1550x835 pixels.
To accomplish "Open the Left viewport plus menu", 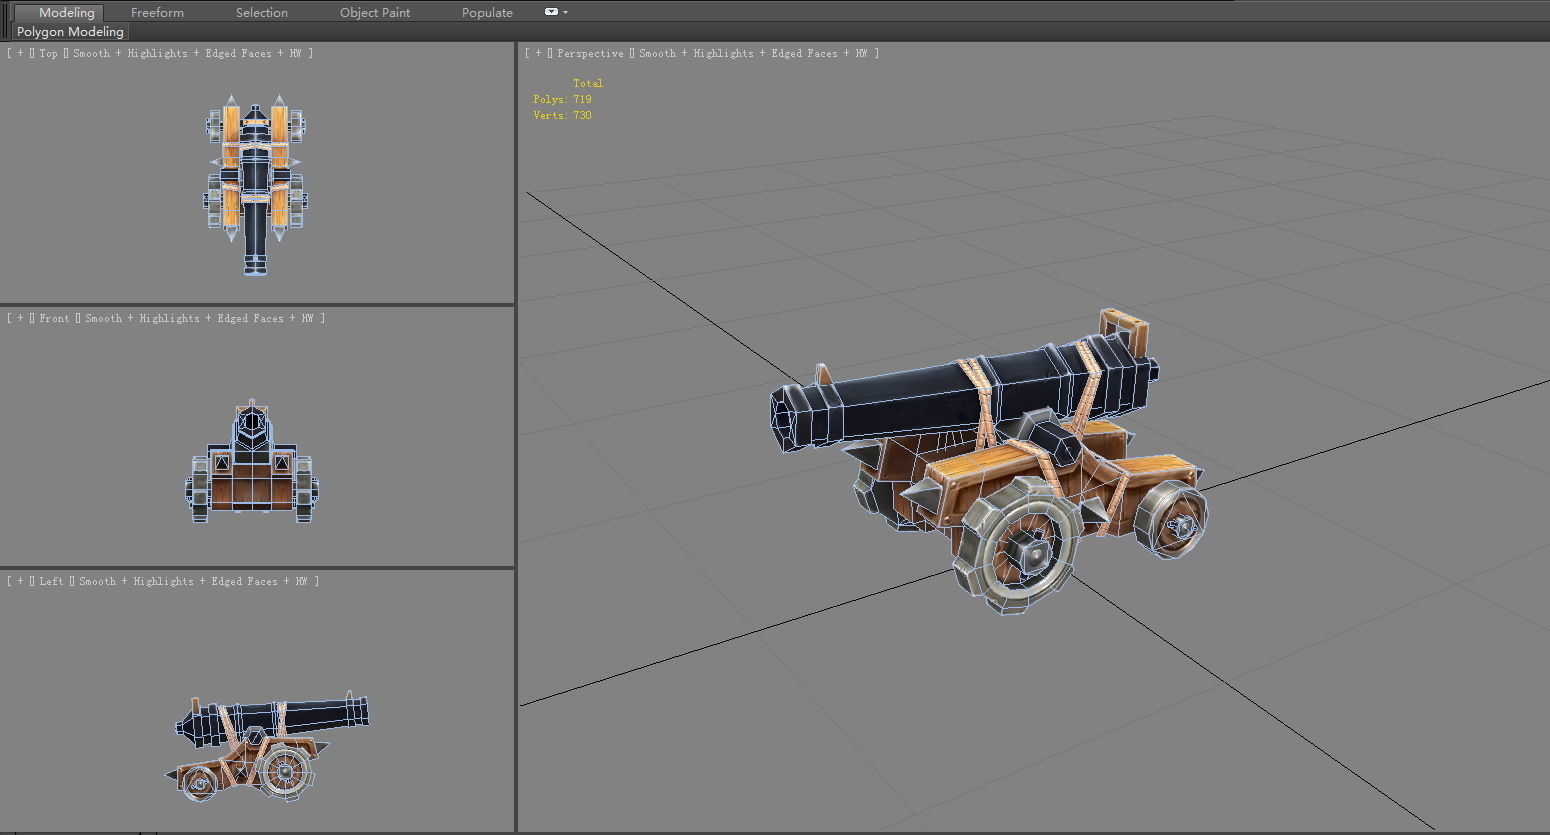I will point(20,581).
